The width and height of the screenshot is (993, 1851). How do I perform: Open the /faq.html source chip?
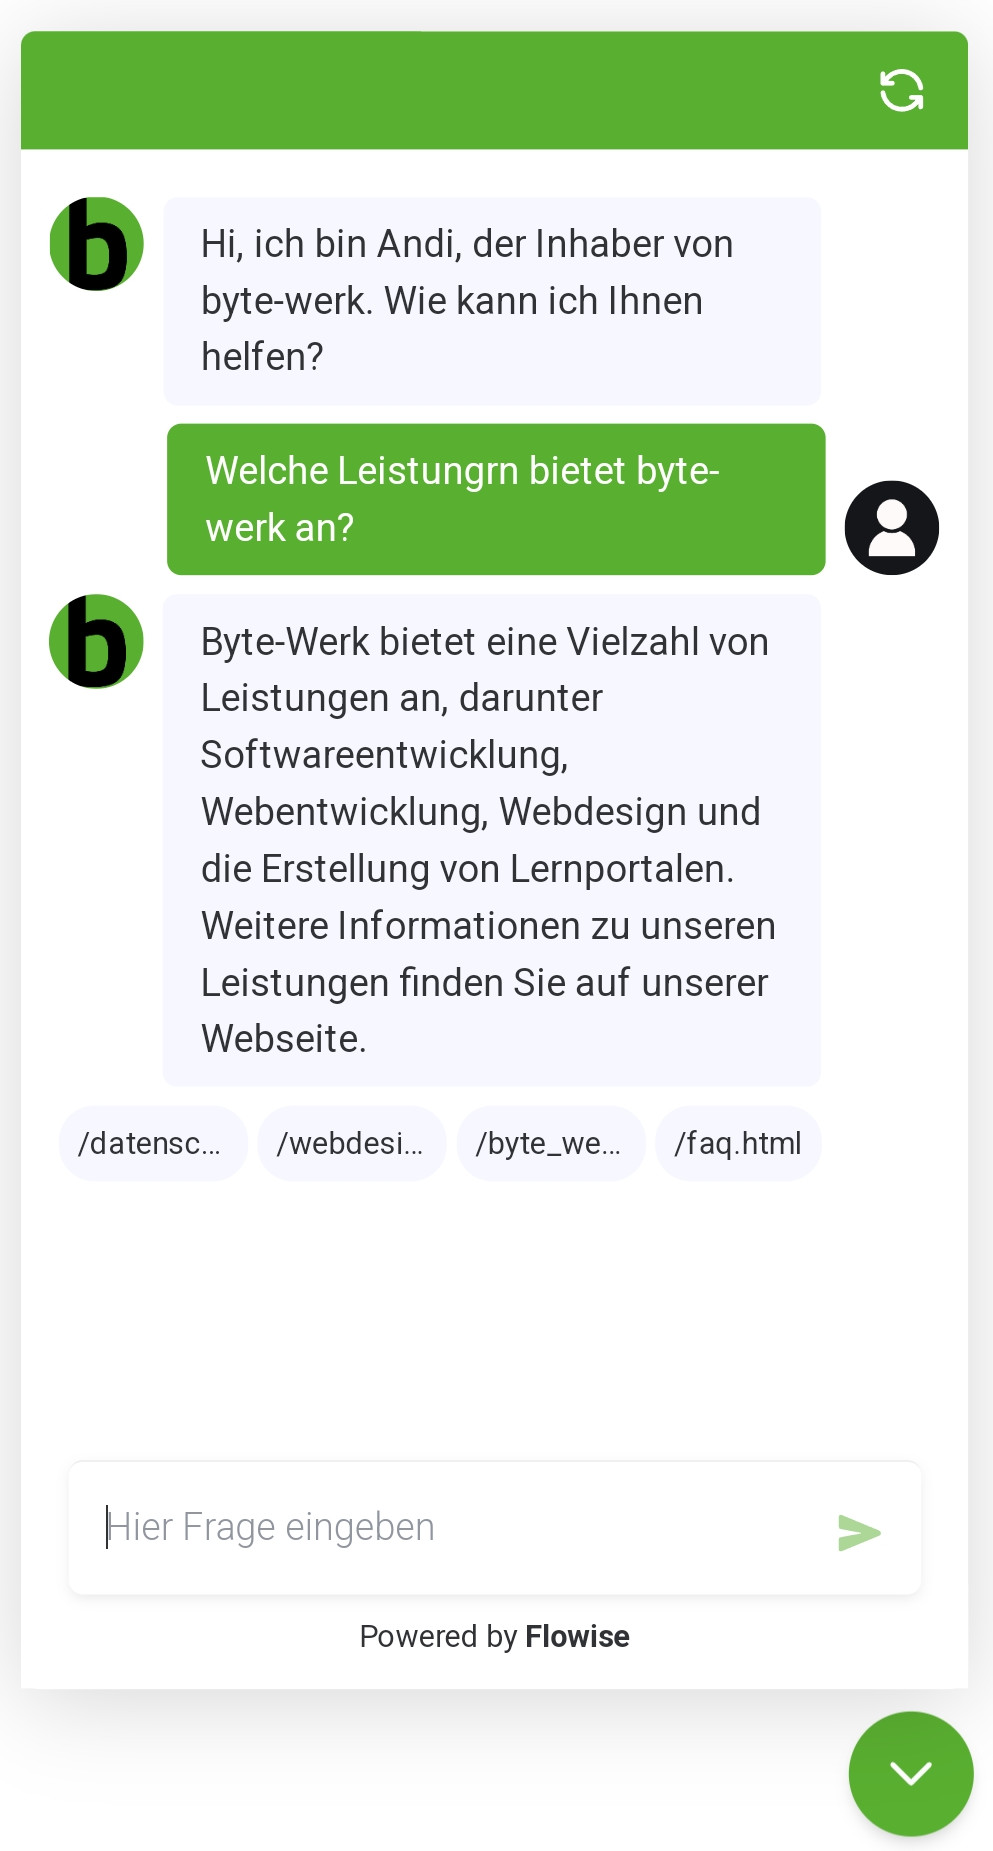click(738, 1143)
